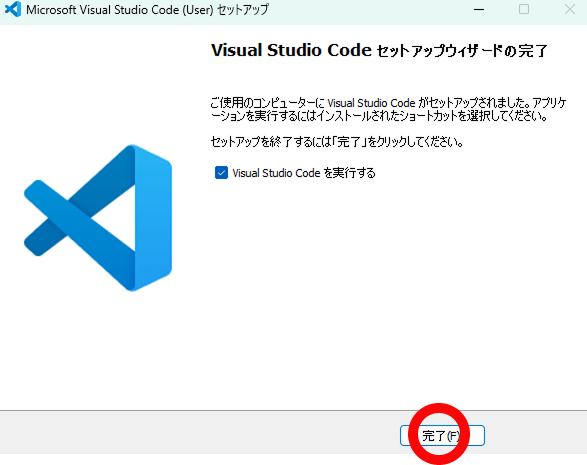Click the horizontal separator line above the button bar
The image size is (587, 465).
click(294, 410)
